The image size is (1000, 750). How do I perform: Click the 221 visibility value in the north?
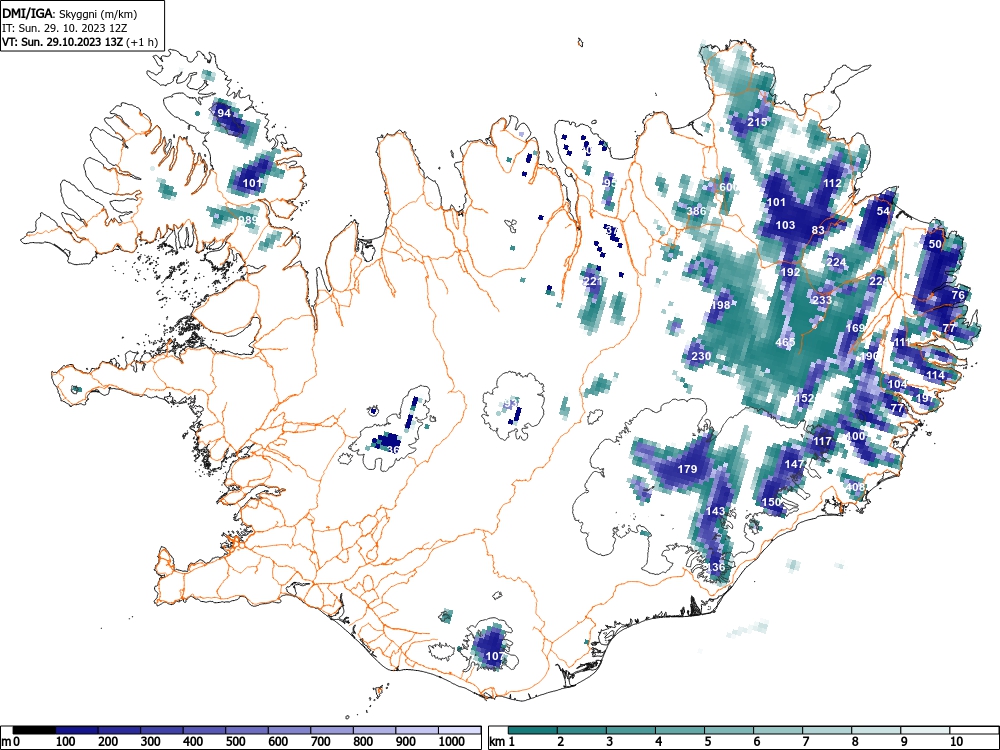(x=592, y=281)
